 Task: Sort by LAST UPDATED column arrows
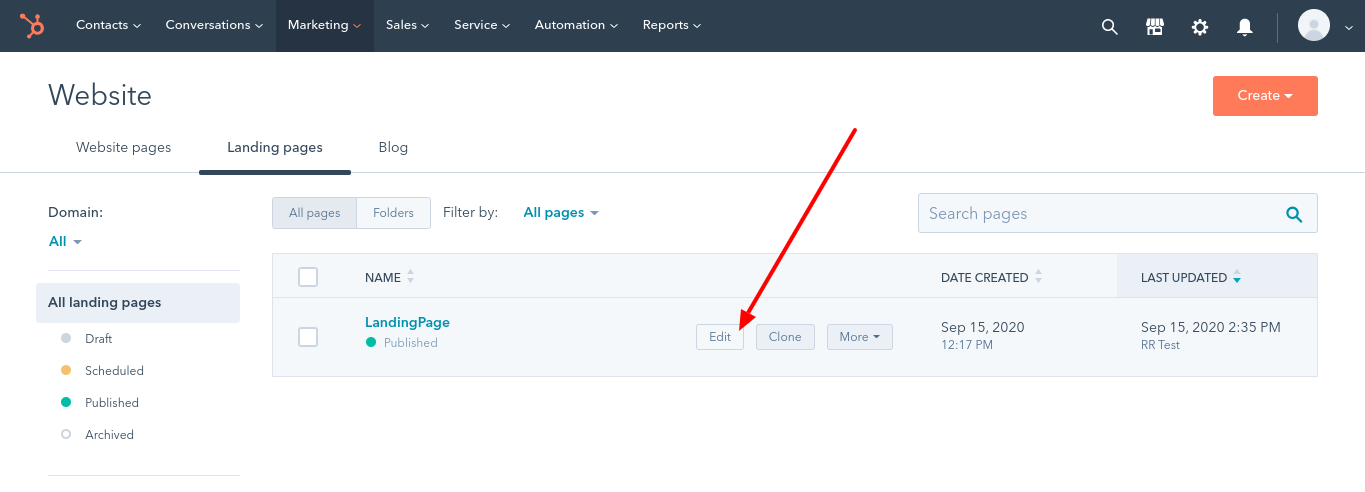point(1237,277)
